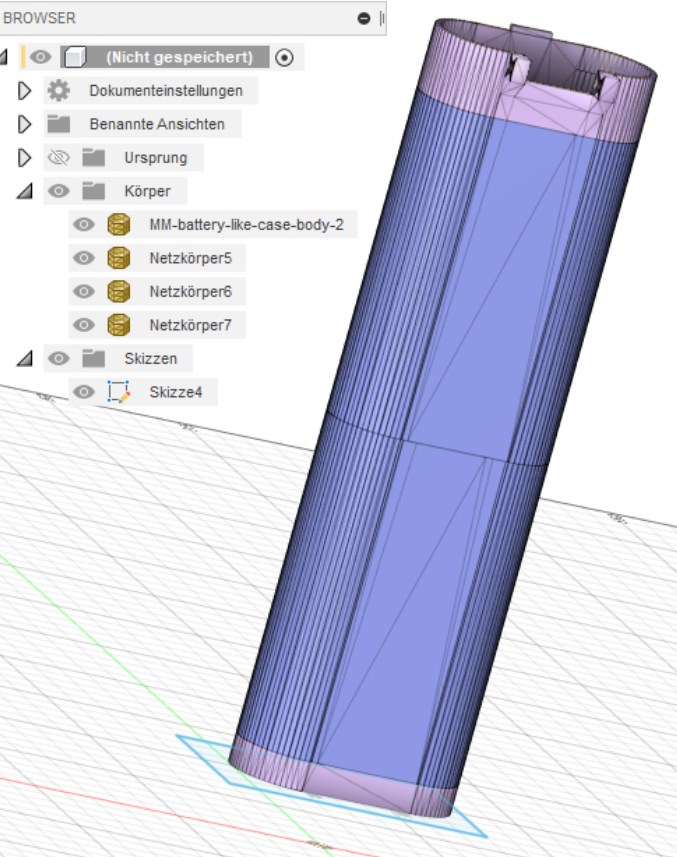The width and height of the screenshot is (677, 857).
Task: Expand the Benannte Ansichten folder
Action: point(24,124)
